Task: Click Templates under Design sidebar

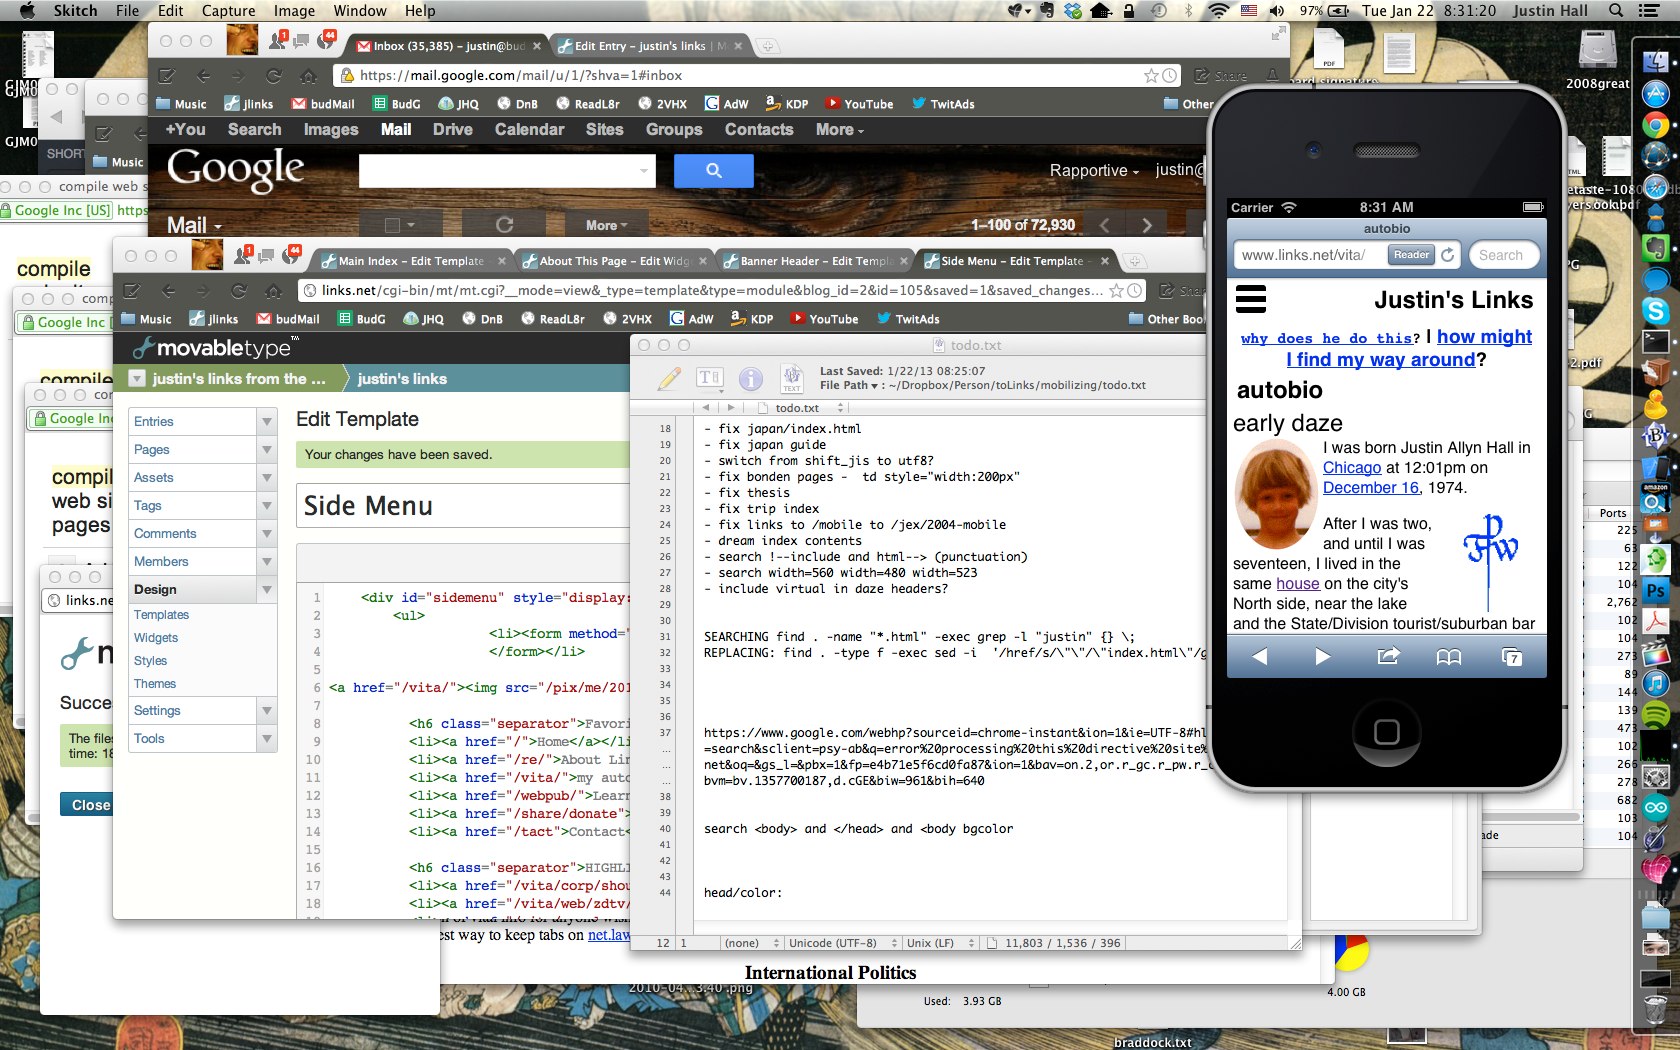Action: click(x=161, y=615)
